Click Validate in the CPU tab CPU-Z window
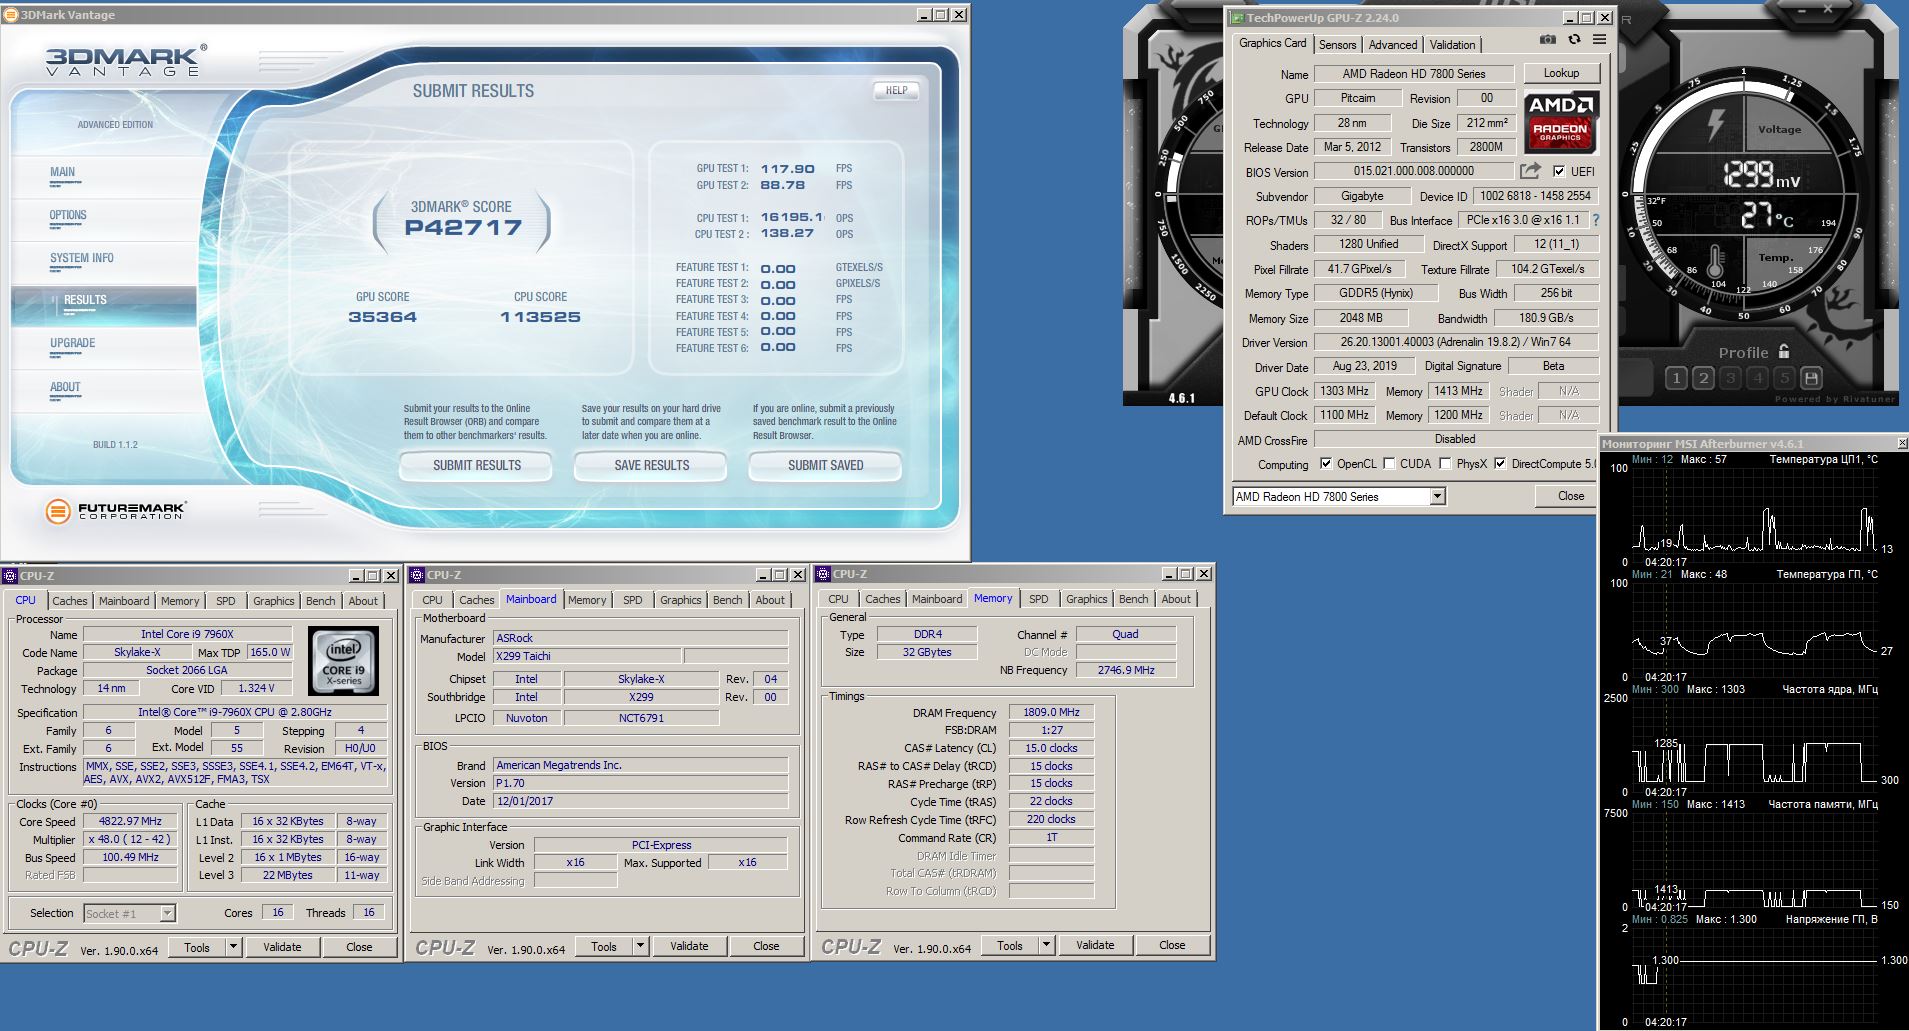The height and width of the screenshot is (1031, 1909). tap(282, 947)
